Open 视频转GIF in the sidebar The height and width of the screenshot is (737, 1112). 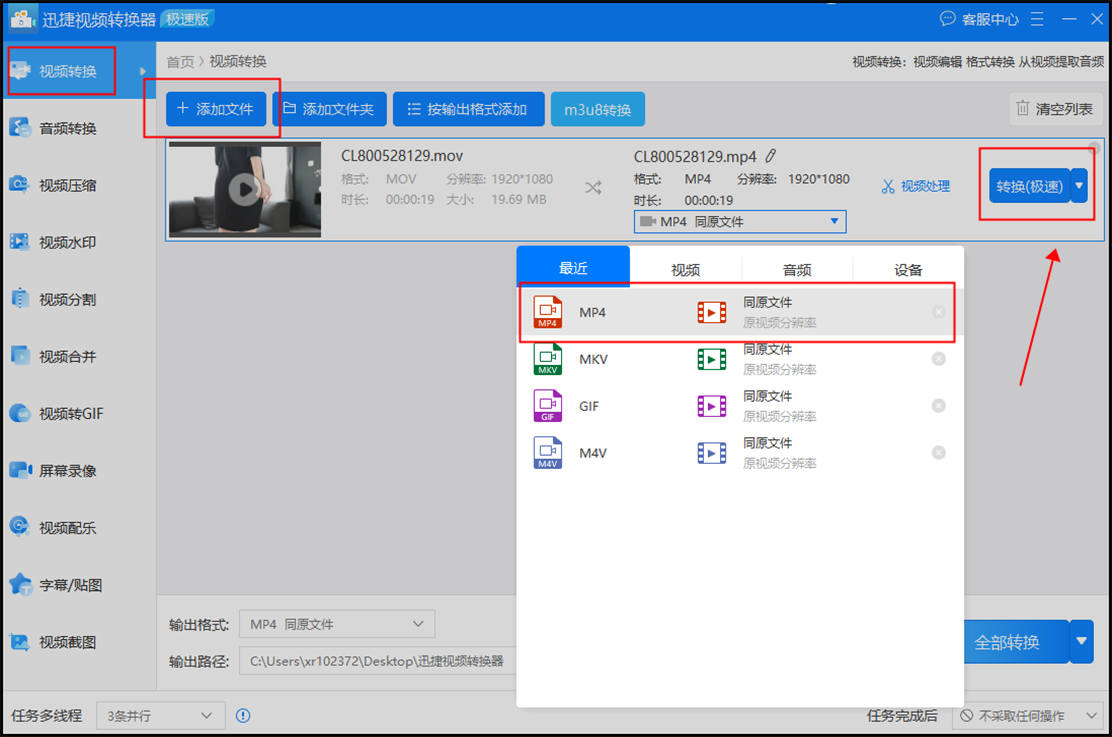coord(78,414)
